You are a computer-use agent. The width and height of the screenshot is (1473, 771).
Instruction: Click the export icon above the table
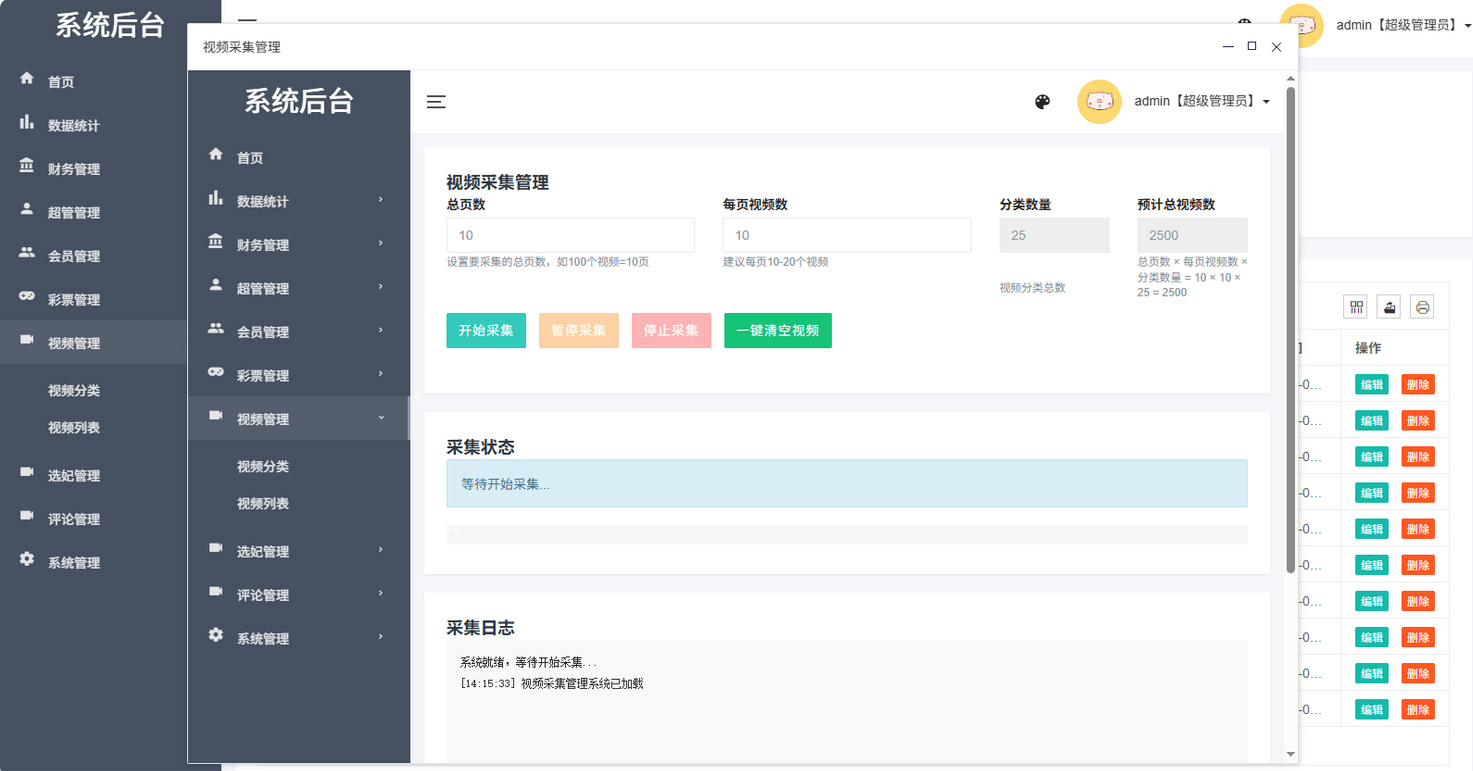click(x=1388, y=307)
